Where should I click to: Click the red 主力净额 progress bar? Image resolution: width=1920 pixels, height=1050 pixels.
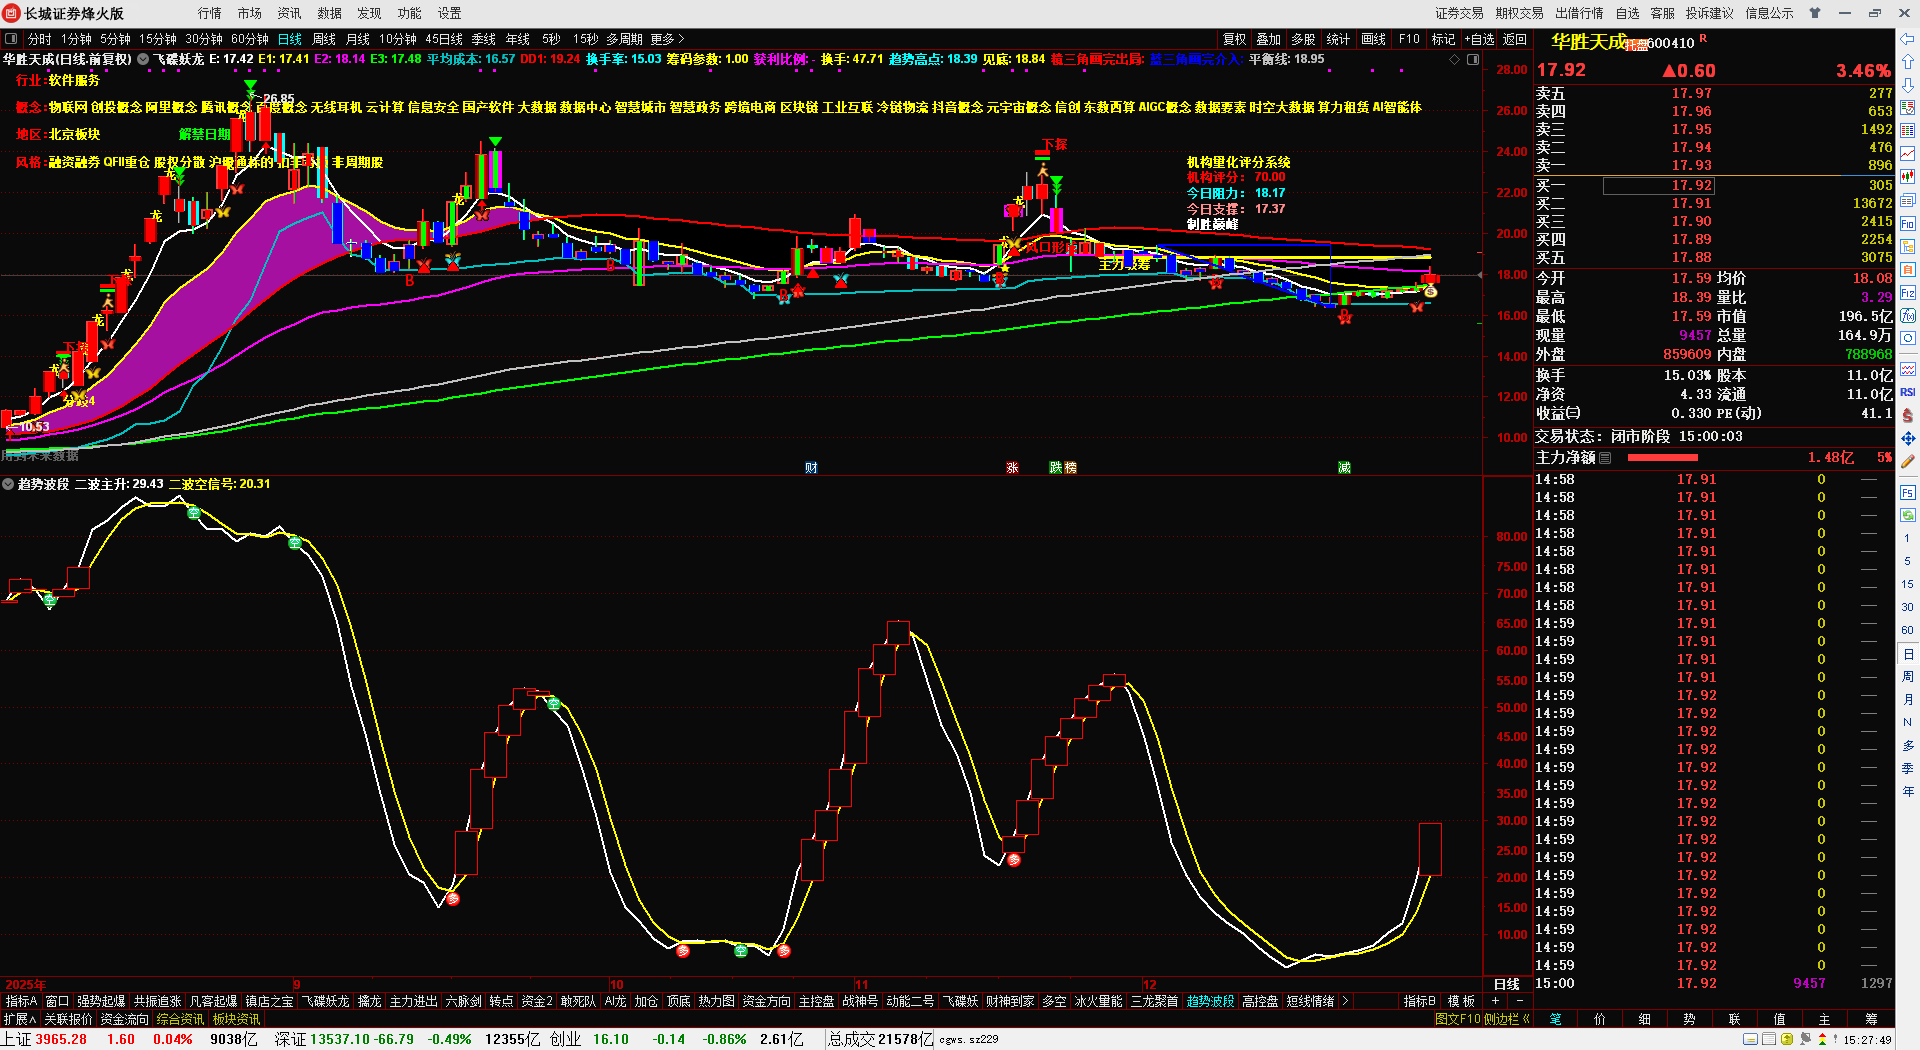[x=1663, y=458]
